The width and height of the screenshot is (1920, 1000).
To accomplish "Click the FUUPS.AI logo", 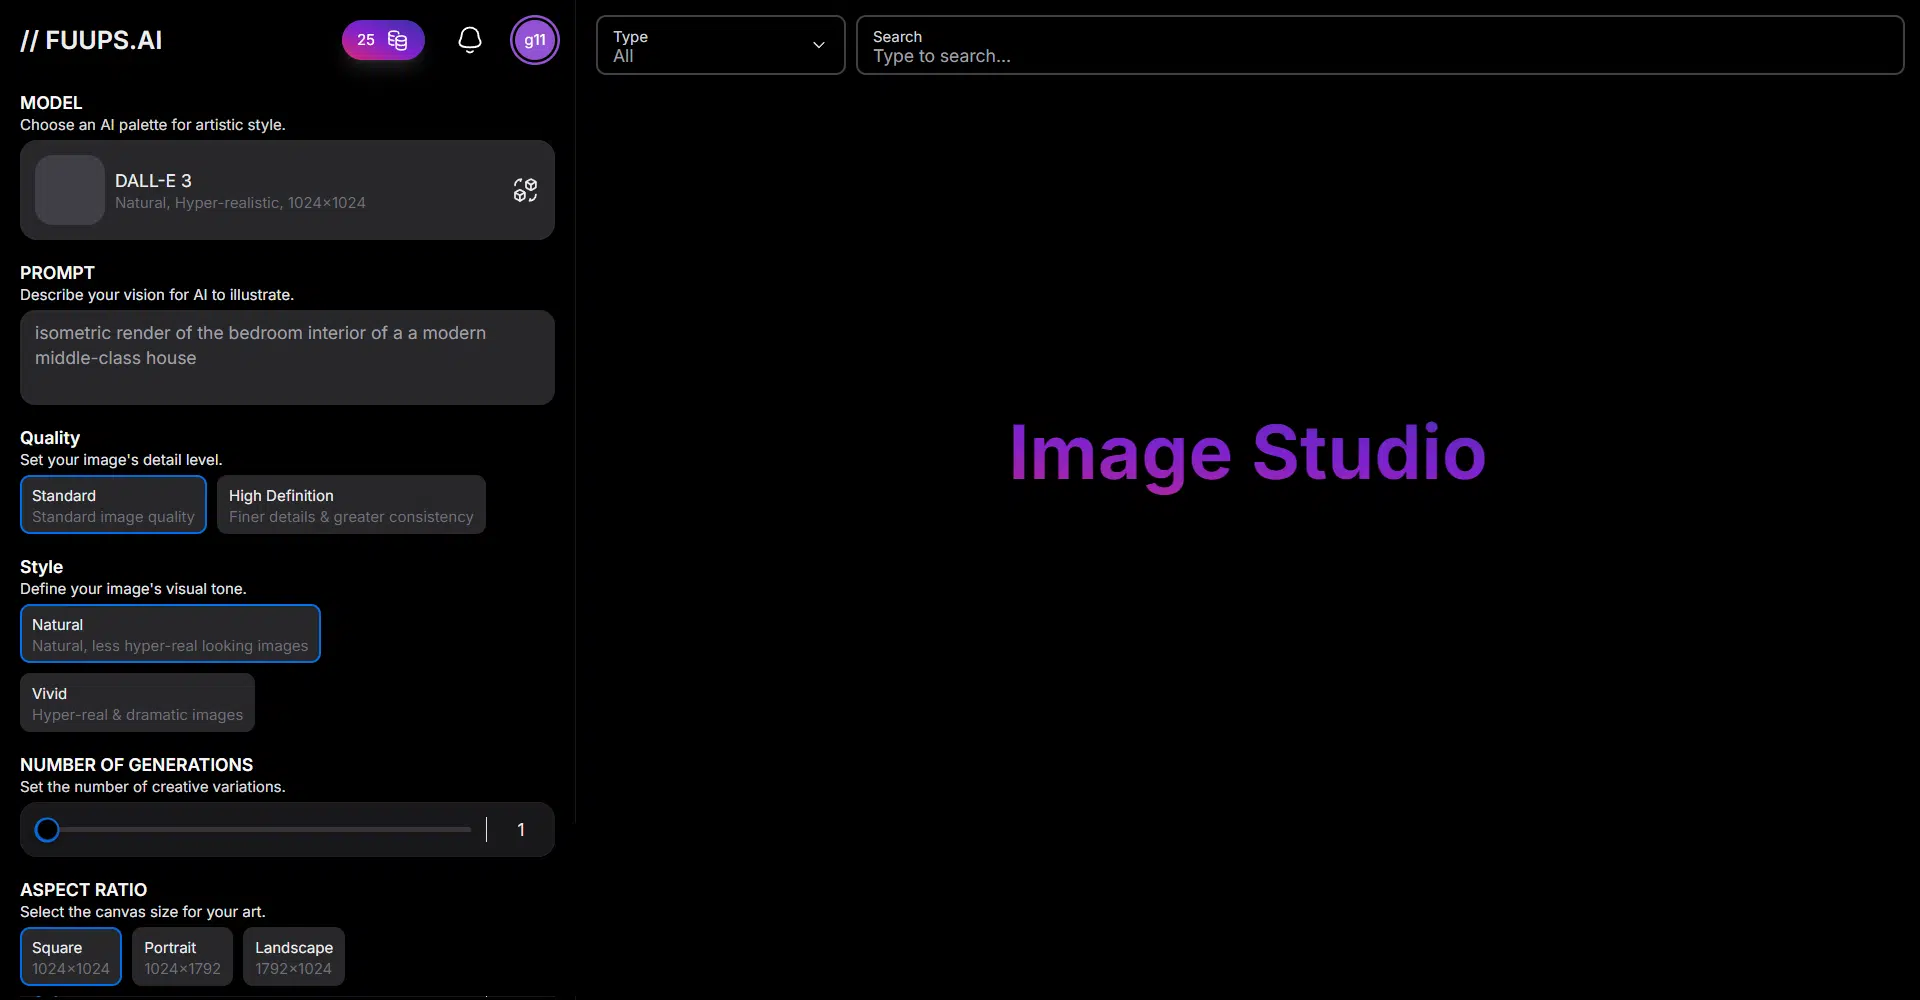I will [x=91, y=40].
